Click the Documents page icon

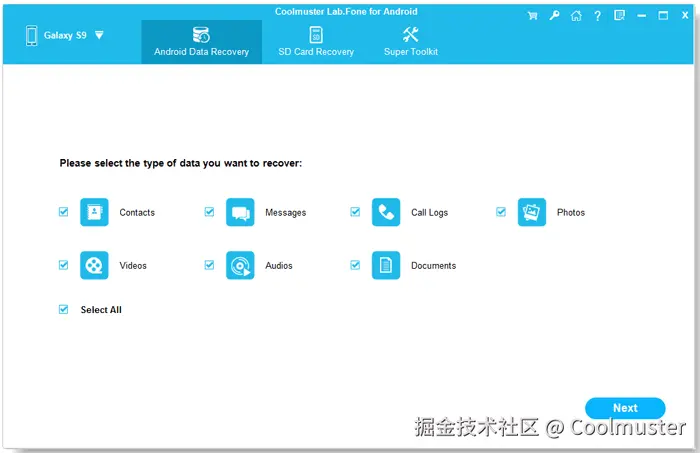click(x=386, y=265)
